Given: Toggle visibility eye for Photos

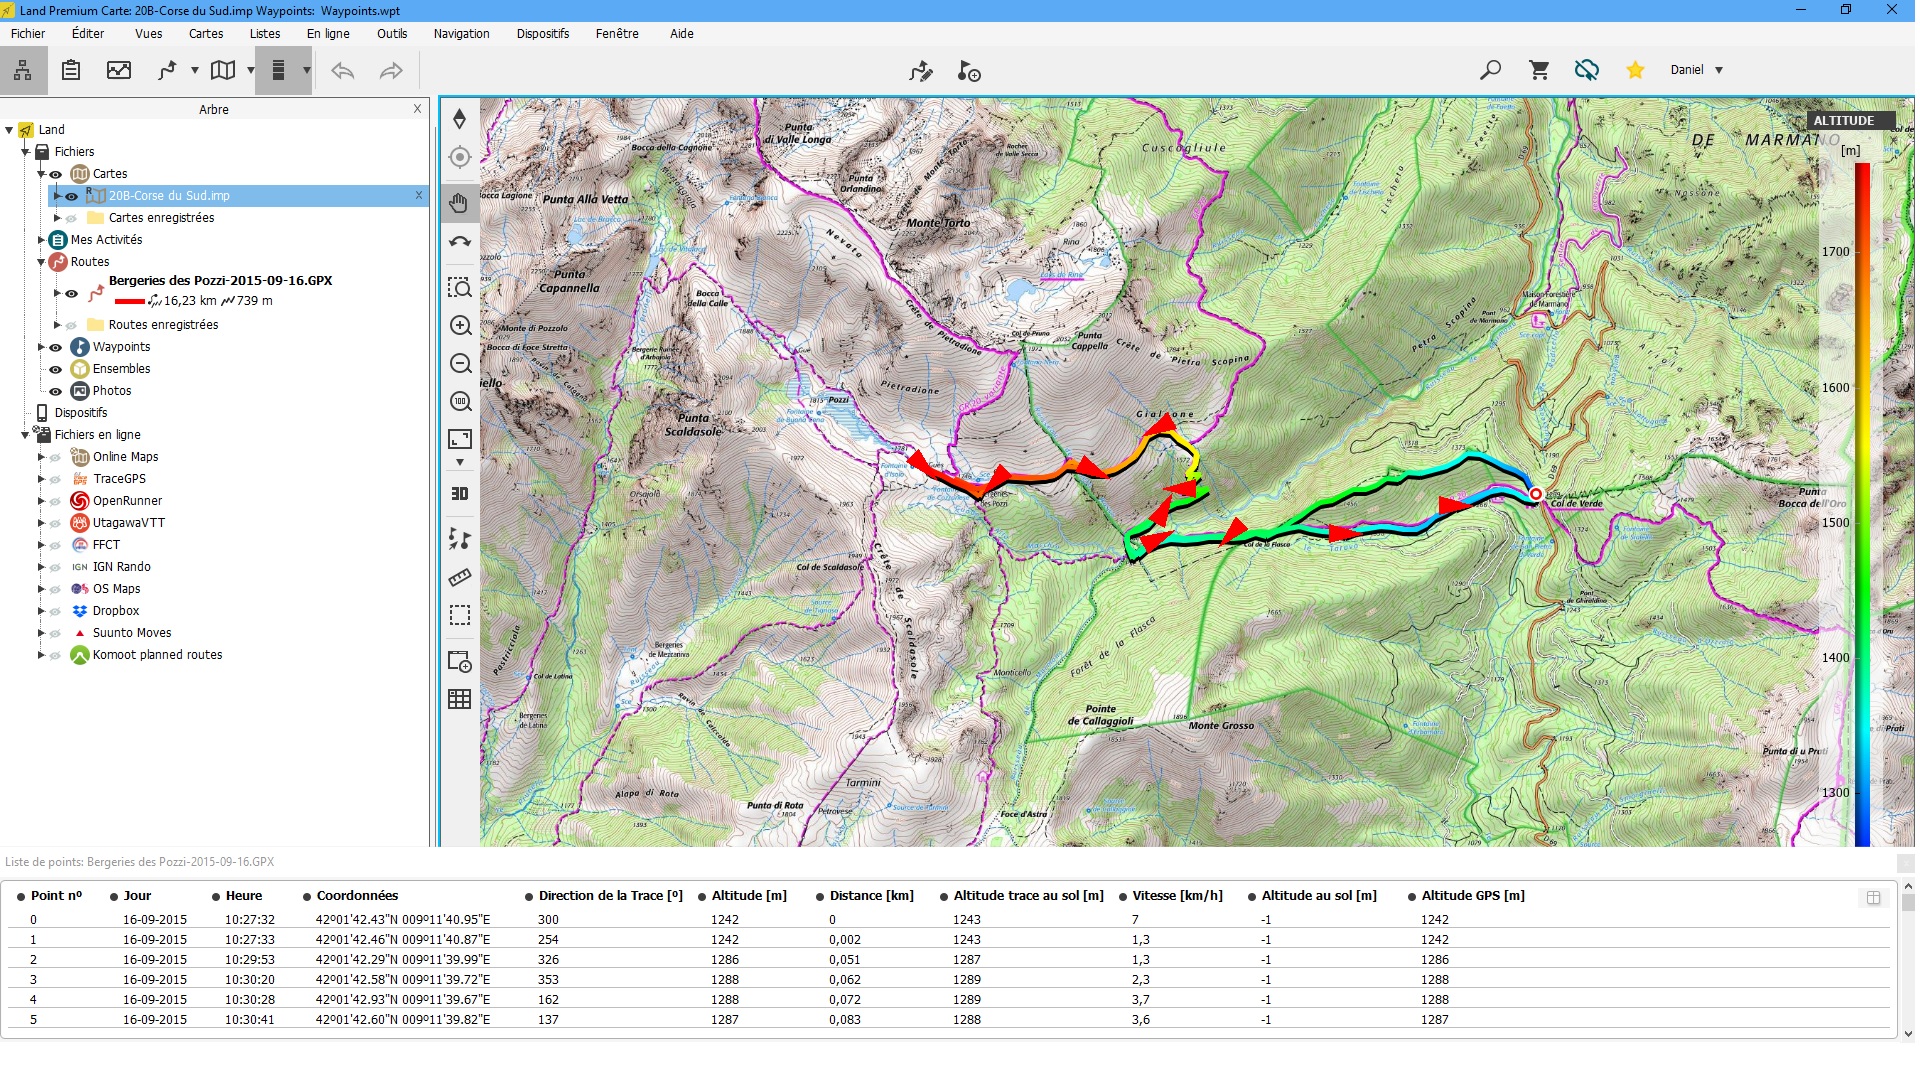Looking at the screenshot, I should click(x=56, y=392).
